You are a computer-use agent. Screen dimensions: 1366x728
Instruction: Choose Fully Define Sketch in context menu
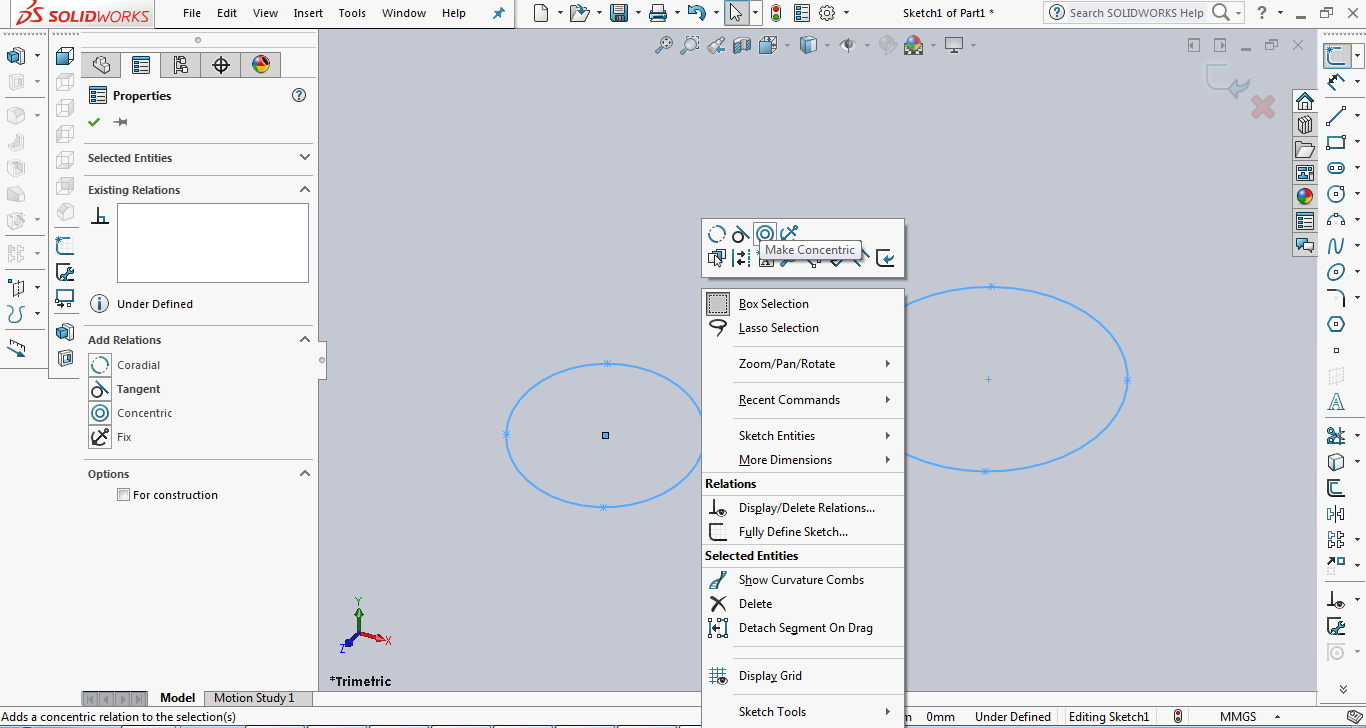(x=803, y=532)
